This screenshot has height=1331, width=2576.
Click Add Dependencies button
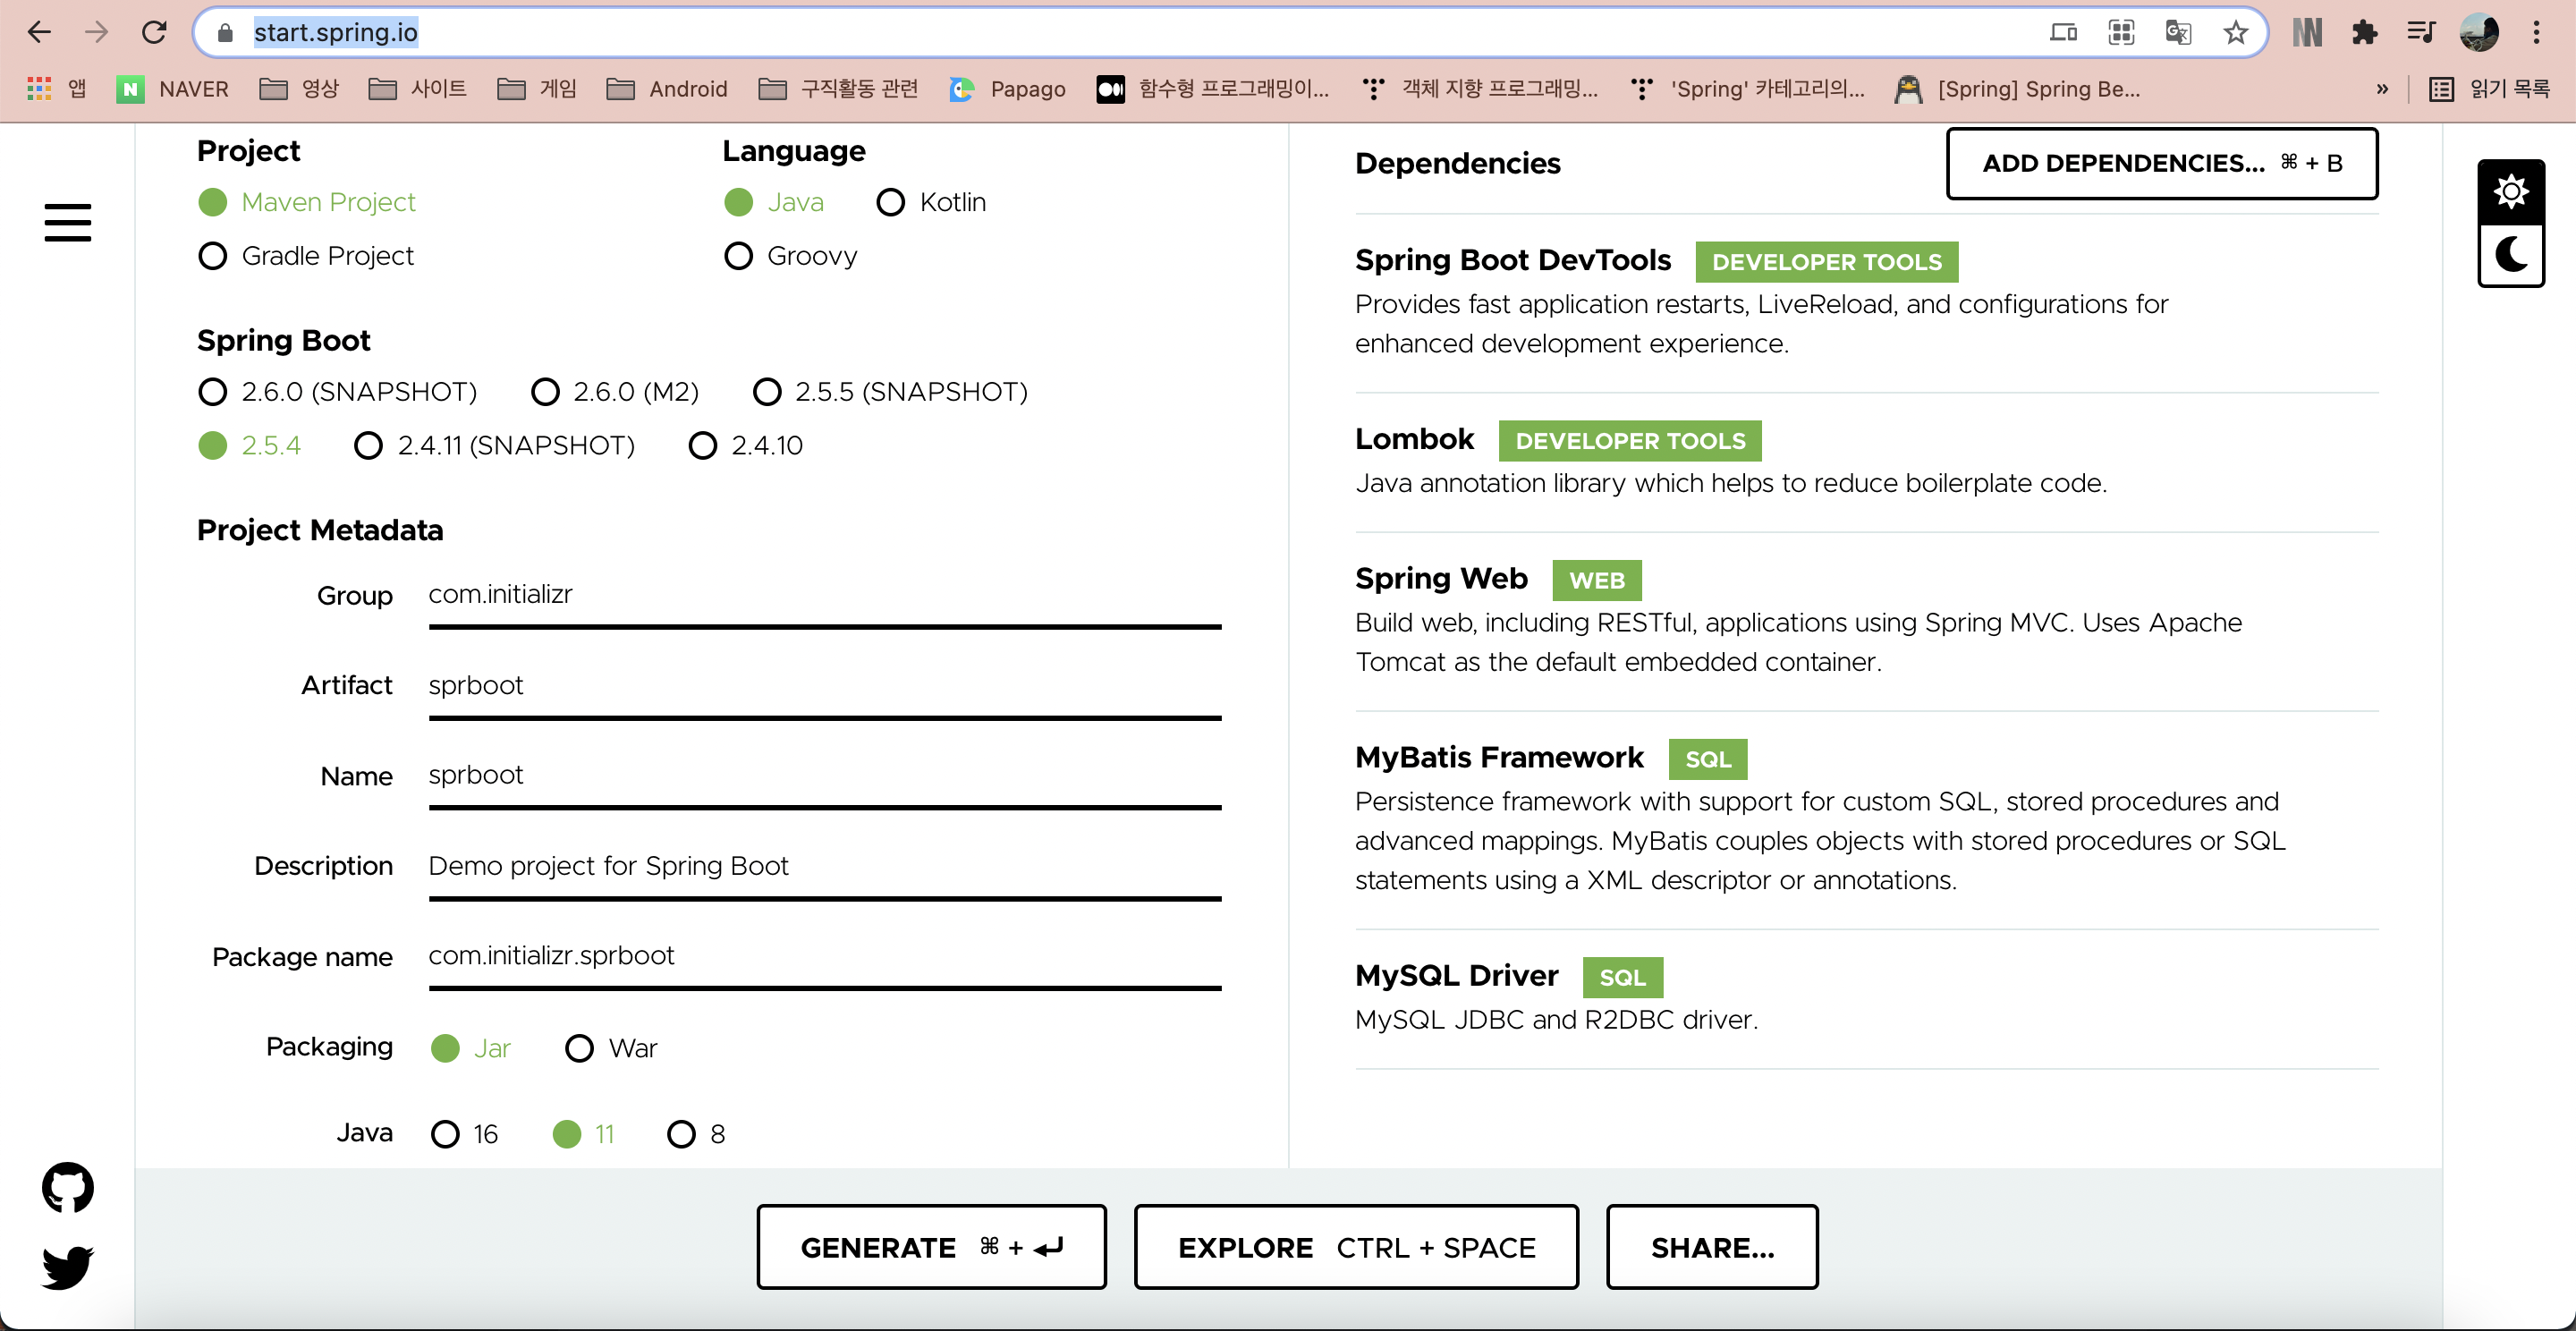(x=2161, y=163)
